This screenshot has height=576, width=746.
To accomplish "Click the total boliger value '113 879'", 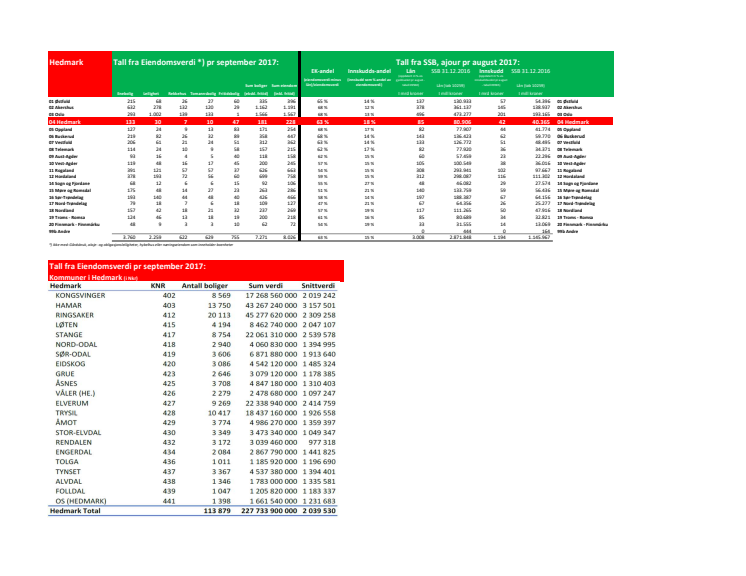I will coord(217,511).
